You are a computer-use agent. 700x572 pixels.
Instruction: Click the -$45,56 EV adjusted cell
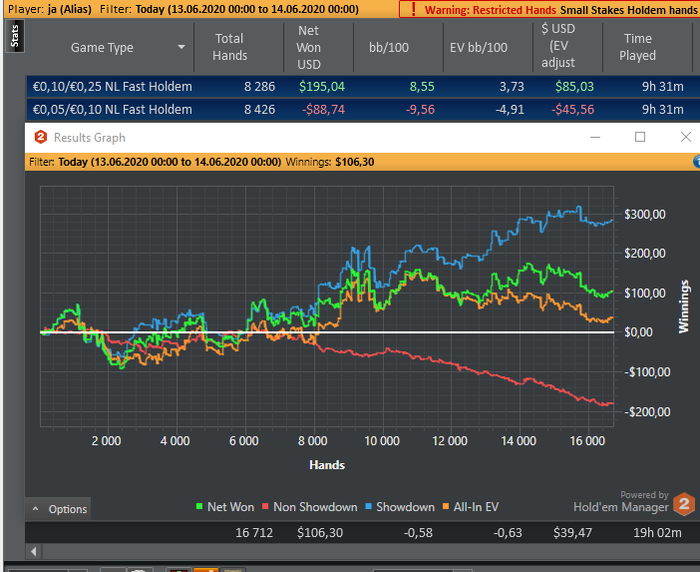(x=573, y=110)
